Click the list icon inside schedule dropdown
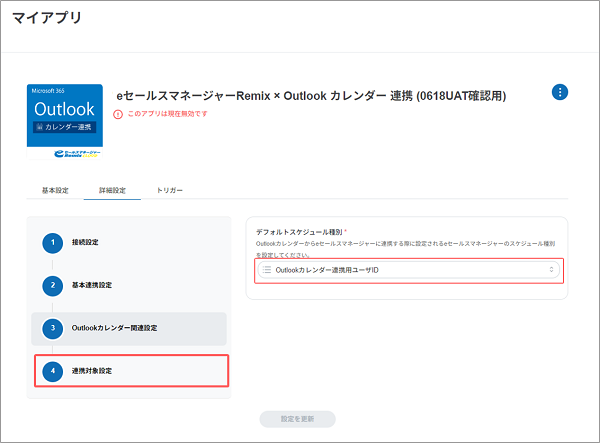Image resolution: width=600 pixels, height=443 pixels. [267, 270]
